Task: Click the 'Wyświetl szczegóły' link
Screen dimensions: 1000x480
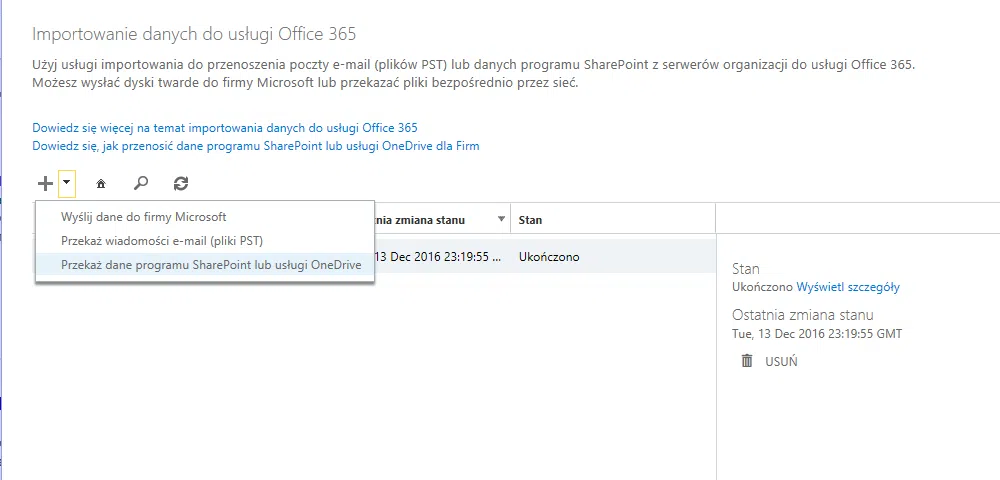Action: 848,287
